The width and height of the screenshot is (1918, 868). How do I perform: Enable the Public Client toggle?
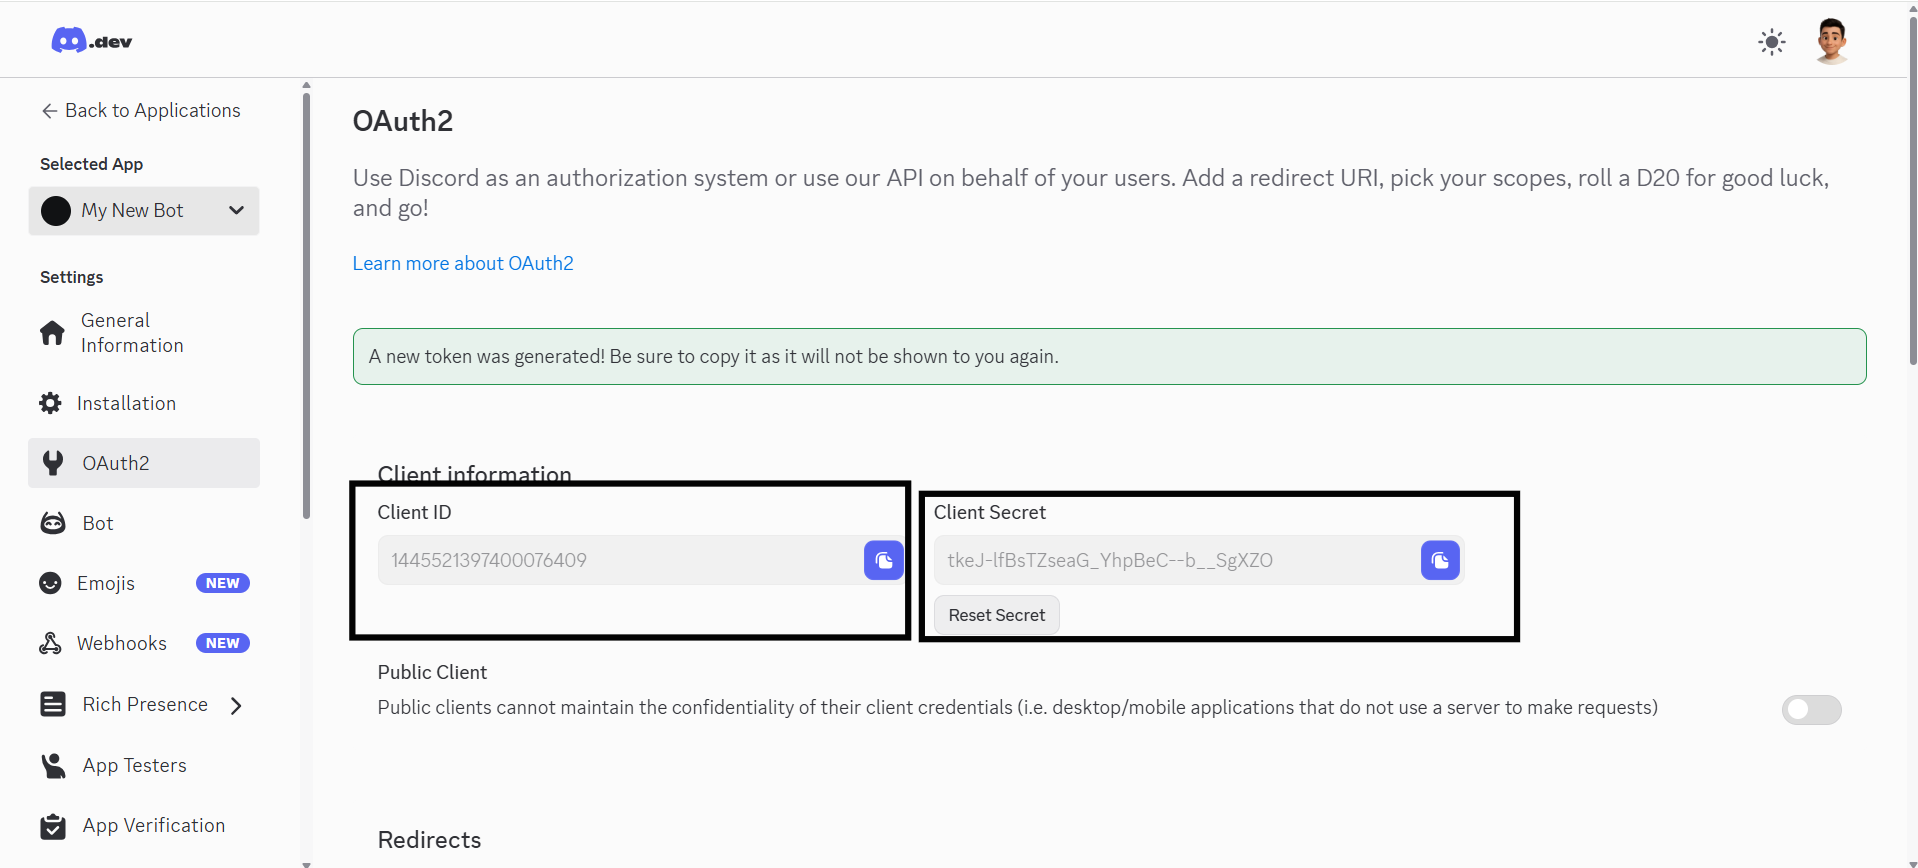pos(1810,709)
